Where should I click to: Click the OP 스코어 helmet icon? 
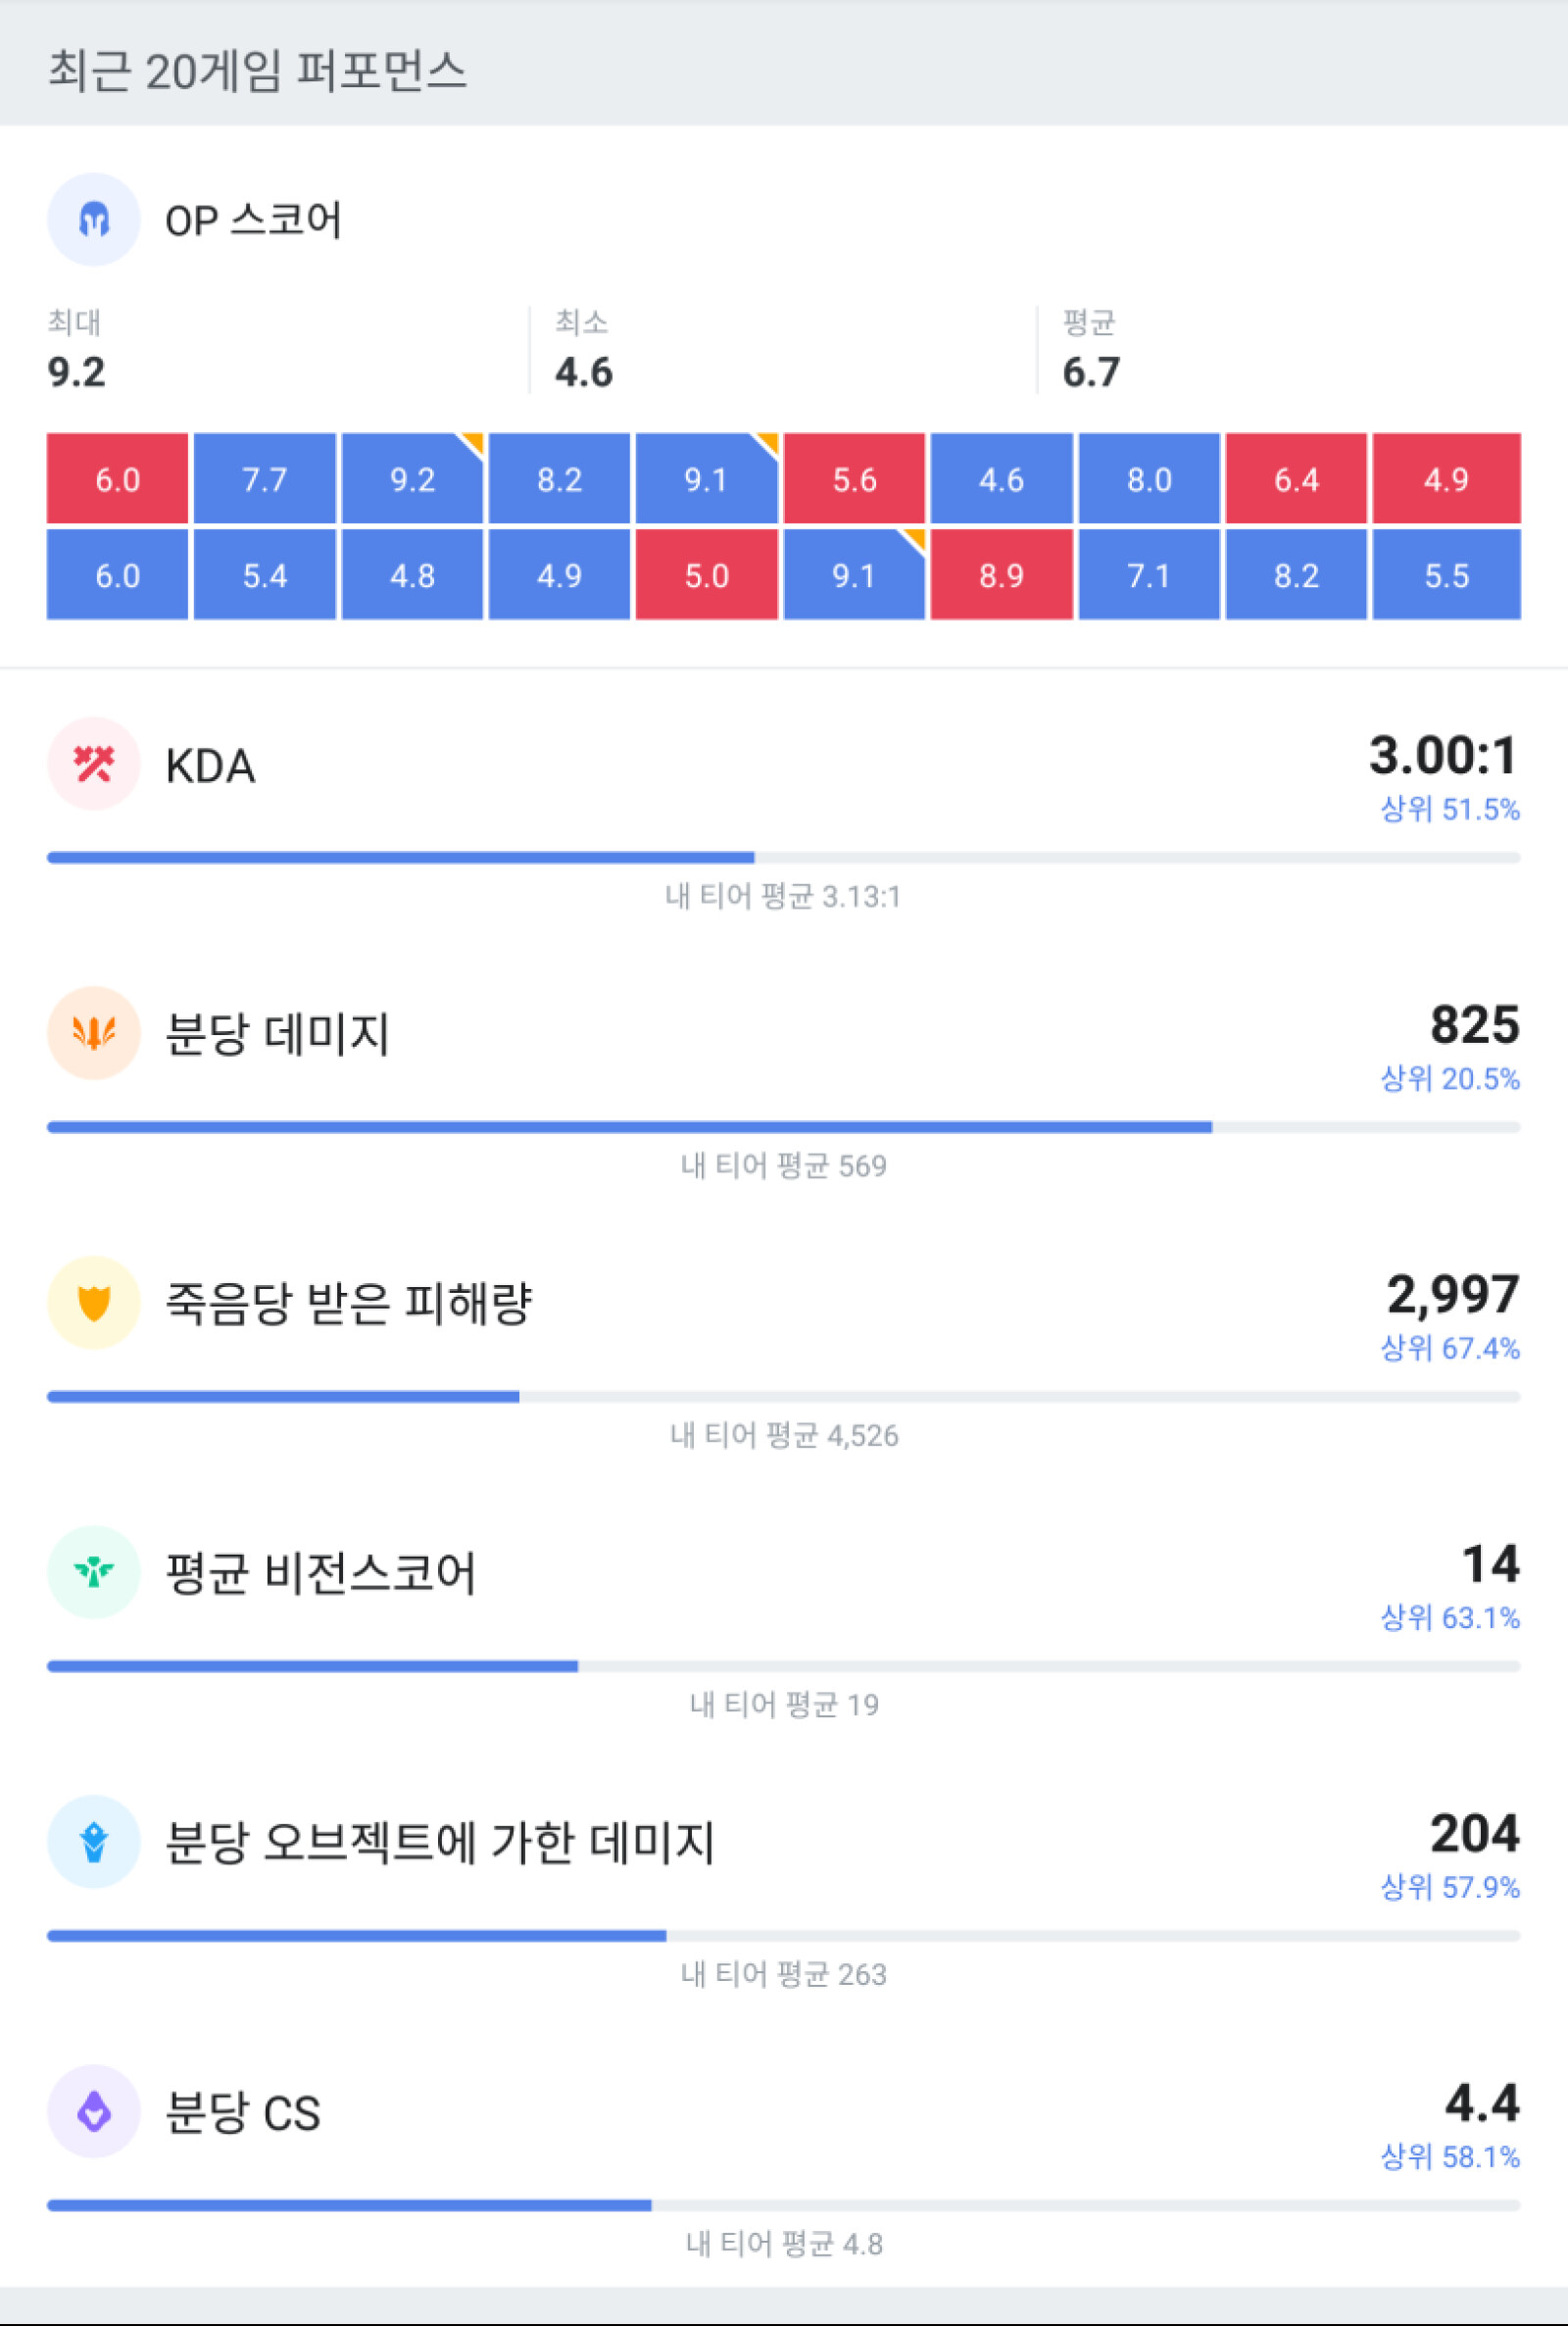coord(93,219)
